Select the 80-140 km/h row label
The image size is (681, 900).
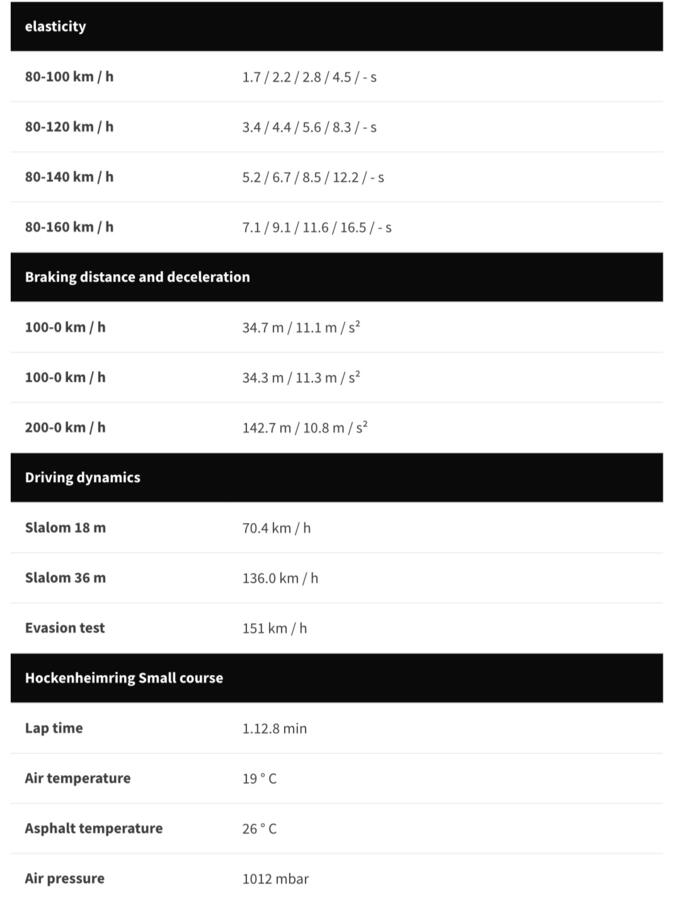[69, 177]
